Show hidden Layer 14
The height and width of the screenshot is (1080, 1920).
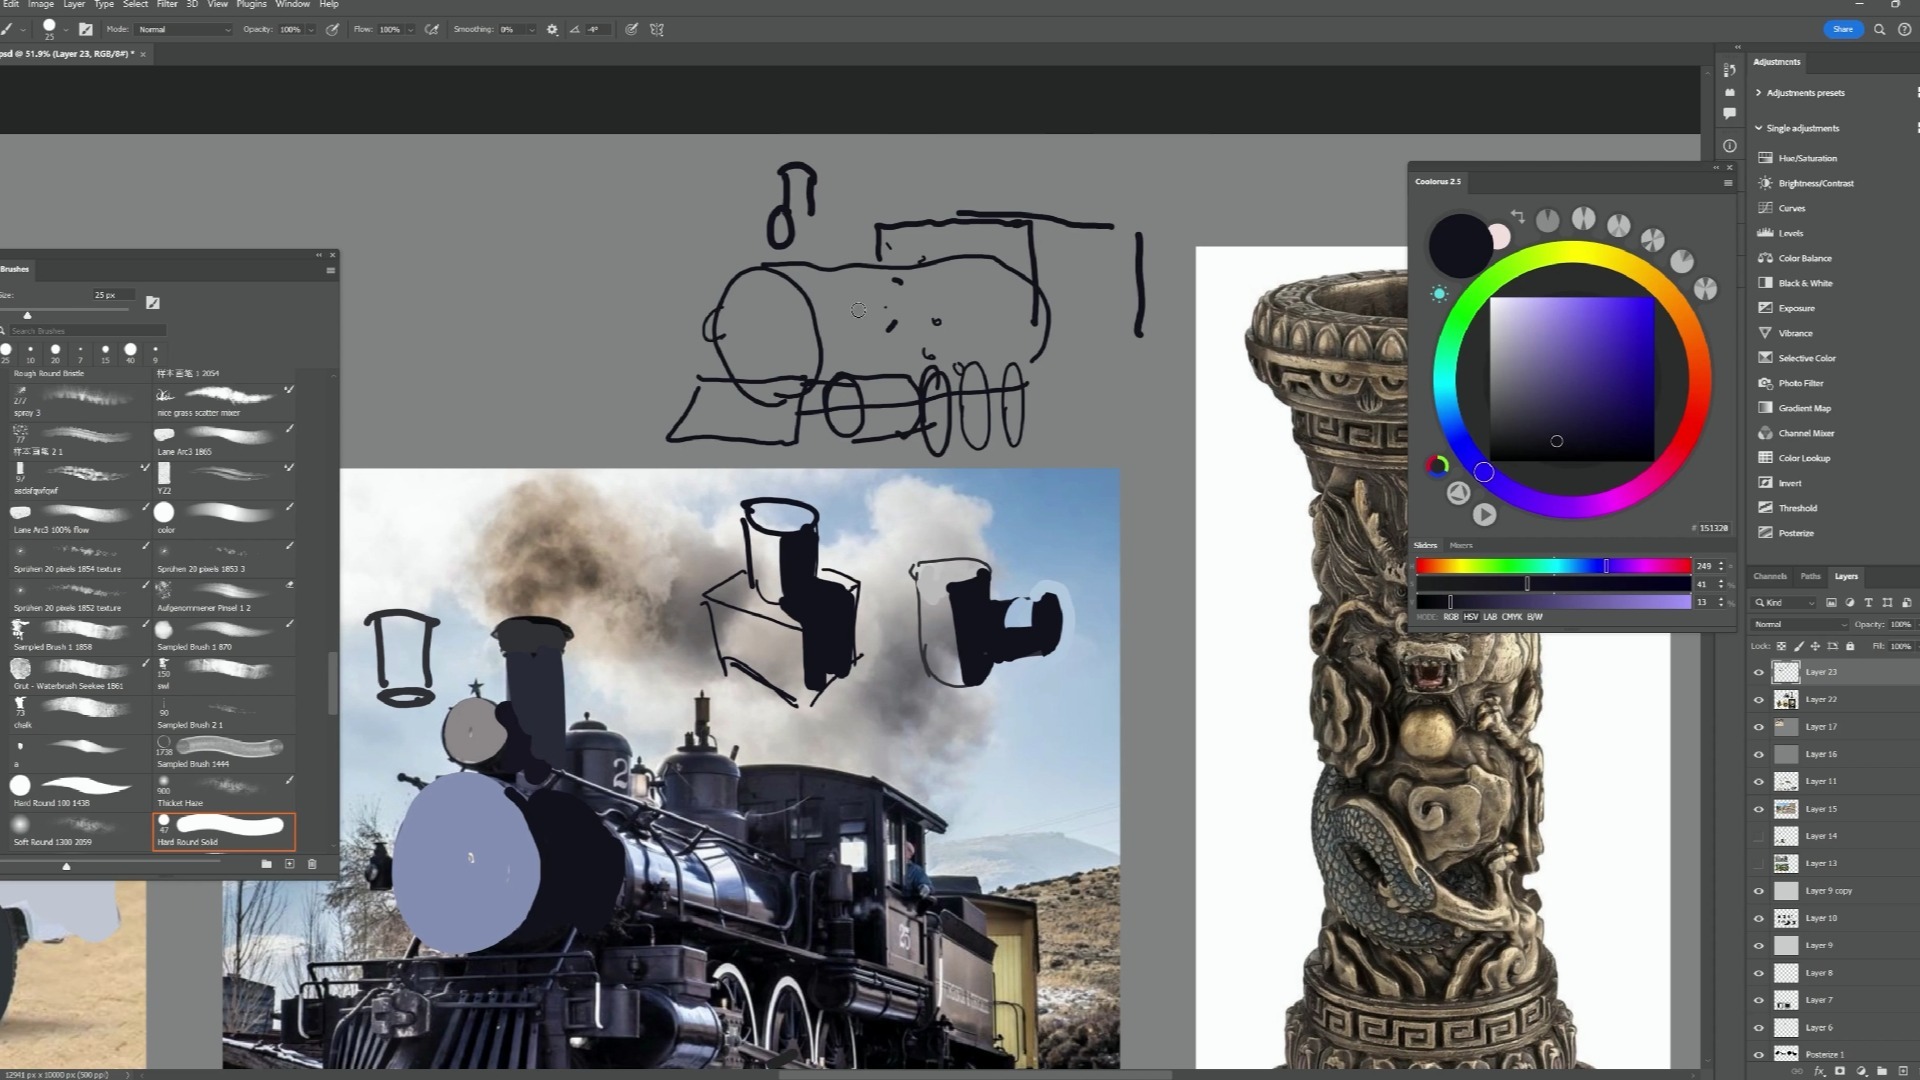pyautogui.click(x=1759, y=836)
